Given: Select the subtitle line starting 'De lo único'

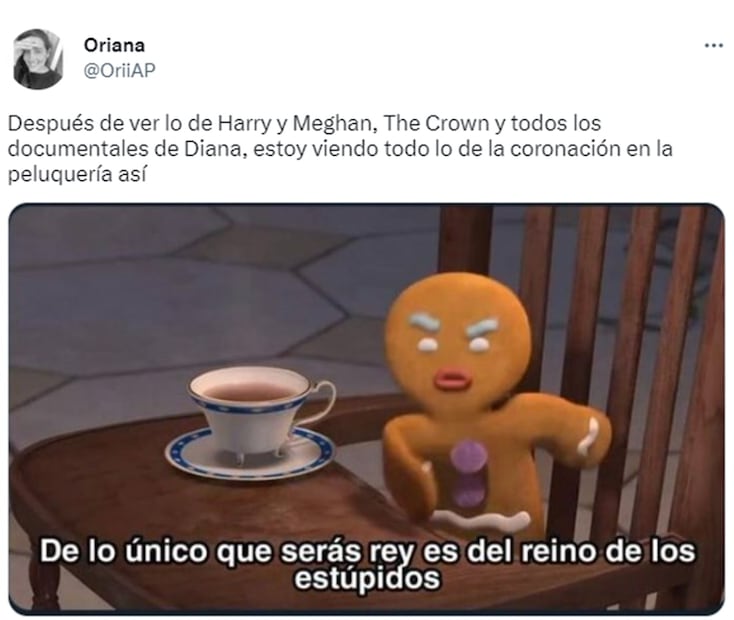Looking at the screenshot, I should tap(367, 551).
